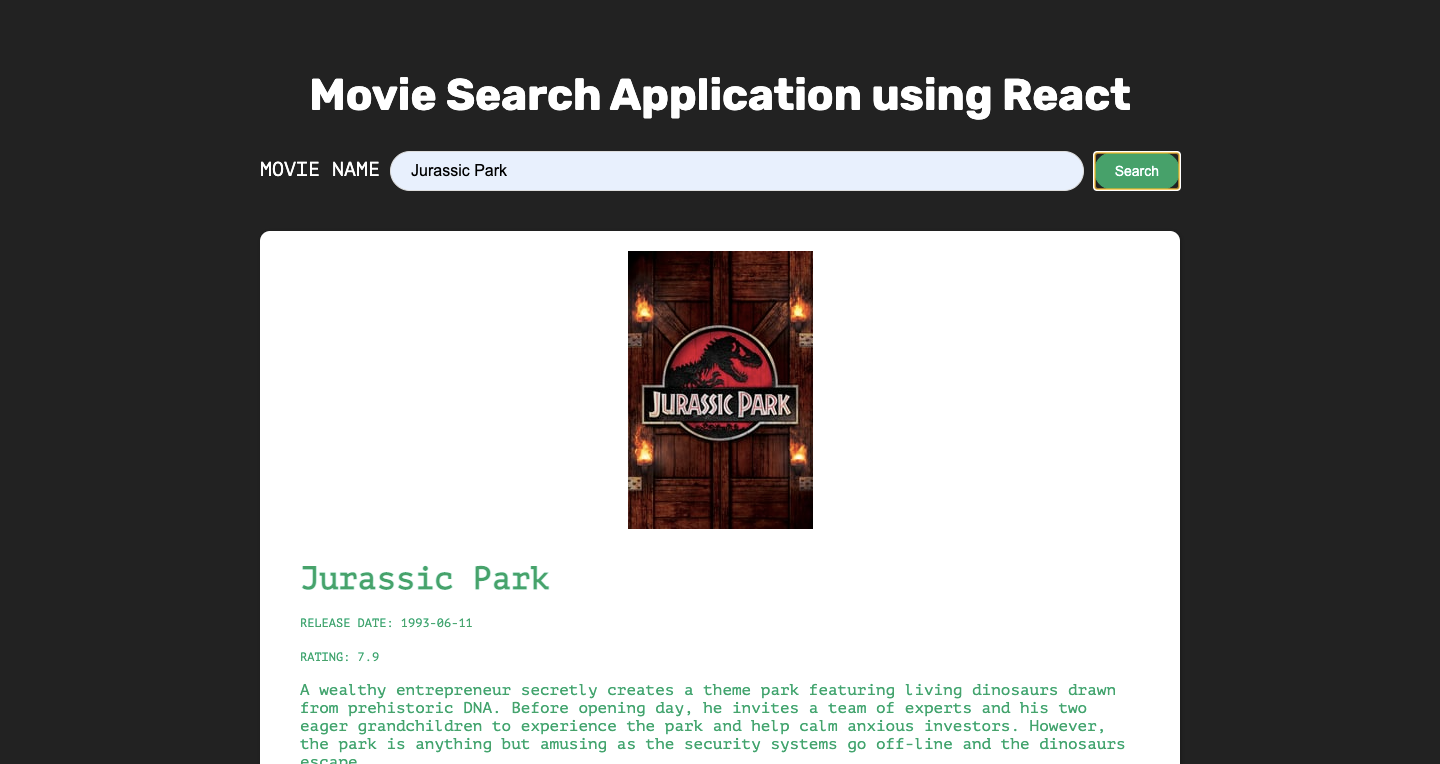Click the green Search button
This screenshot has height=764, width=1440.
(x=1136, y=171)
